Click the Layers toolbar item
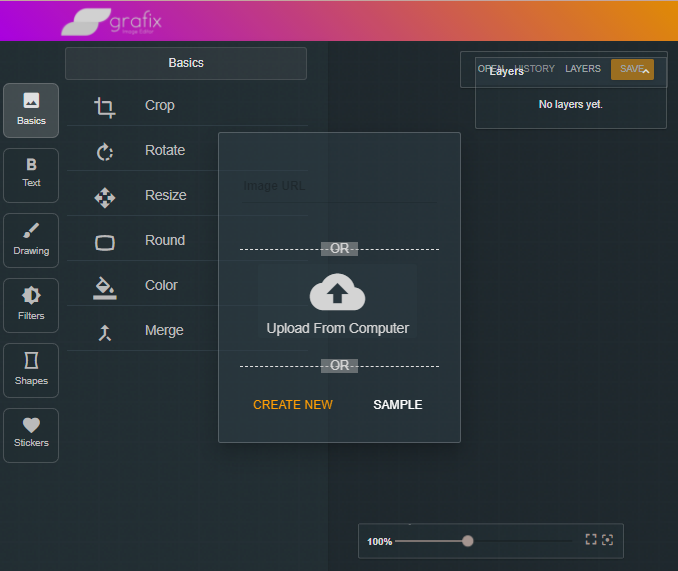 [x=583, y=69]
